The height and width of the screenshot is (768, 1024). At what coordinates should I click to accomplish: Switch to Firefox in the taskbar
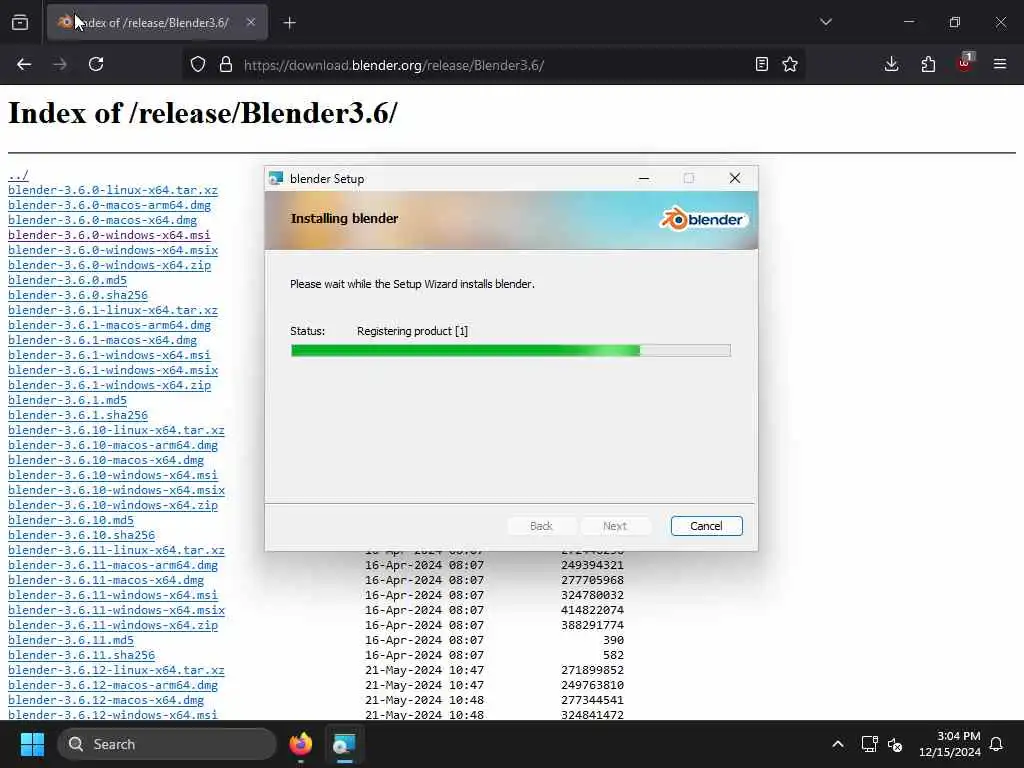[x=300, y=744]
